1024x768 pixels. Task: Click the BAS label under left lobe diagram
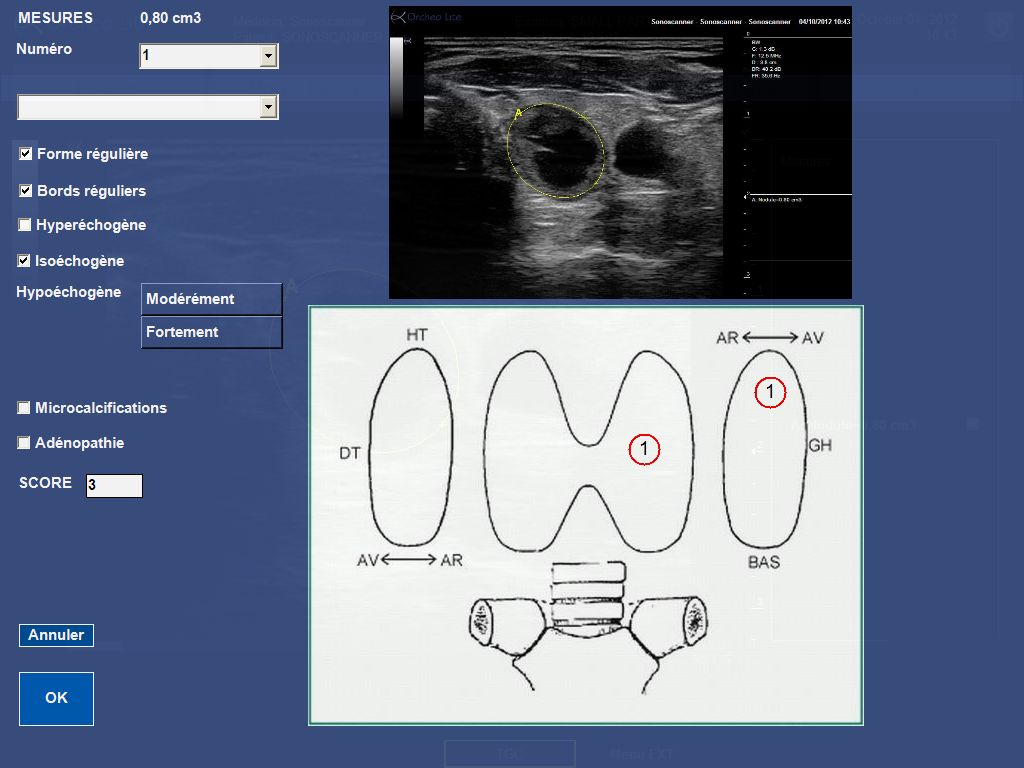click(x=764, y=562)
